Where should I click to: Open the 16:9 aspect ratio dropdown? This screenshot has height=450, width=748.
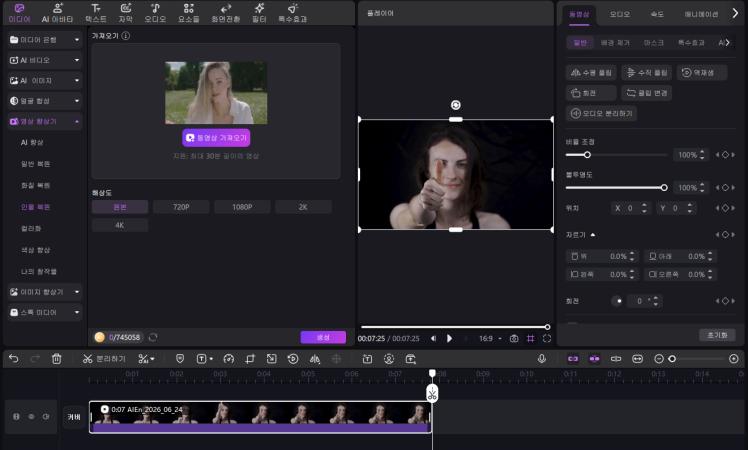tap(490, 338)
